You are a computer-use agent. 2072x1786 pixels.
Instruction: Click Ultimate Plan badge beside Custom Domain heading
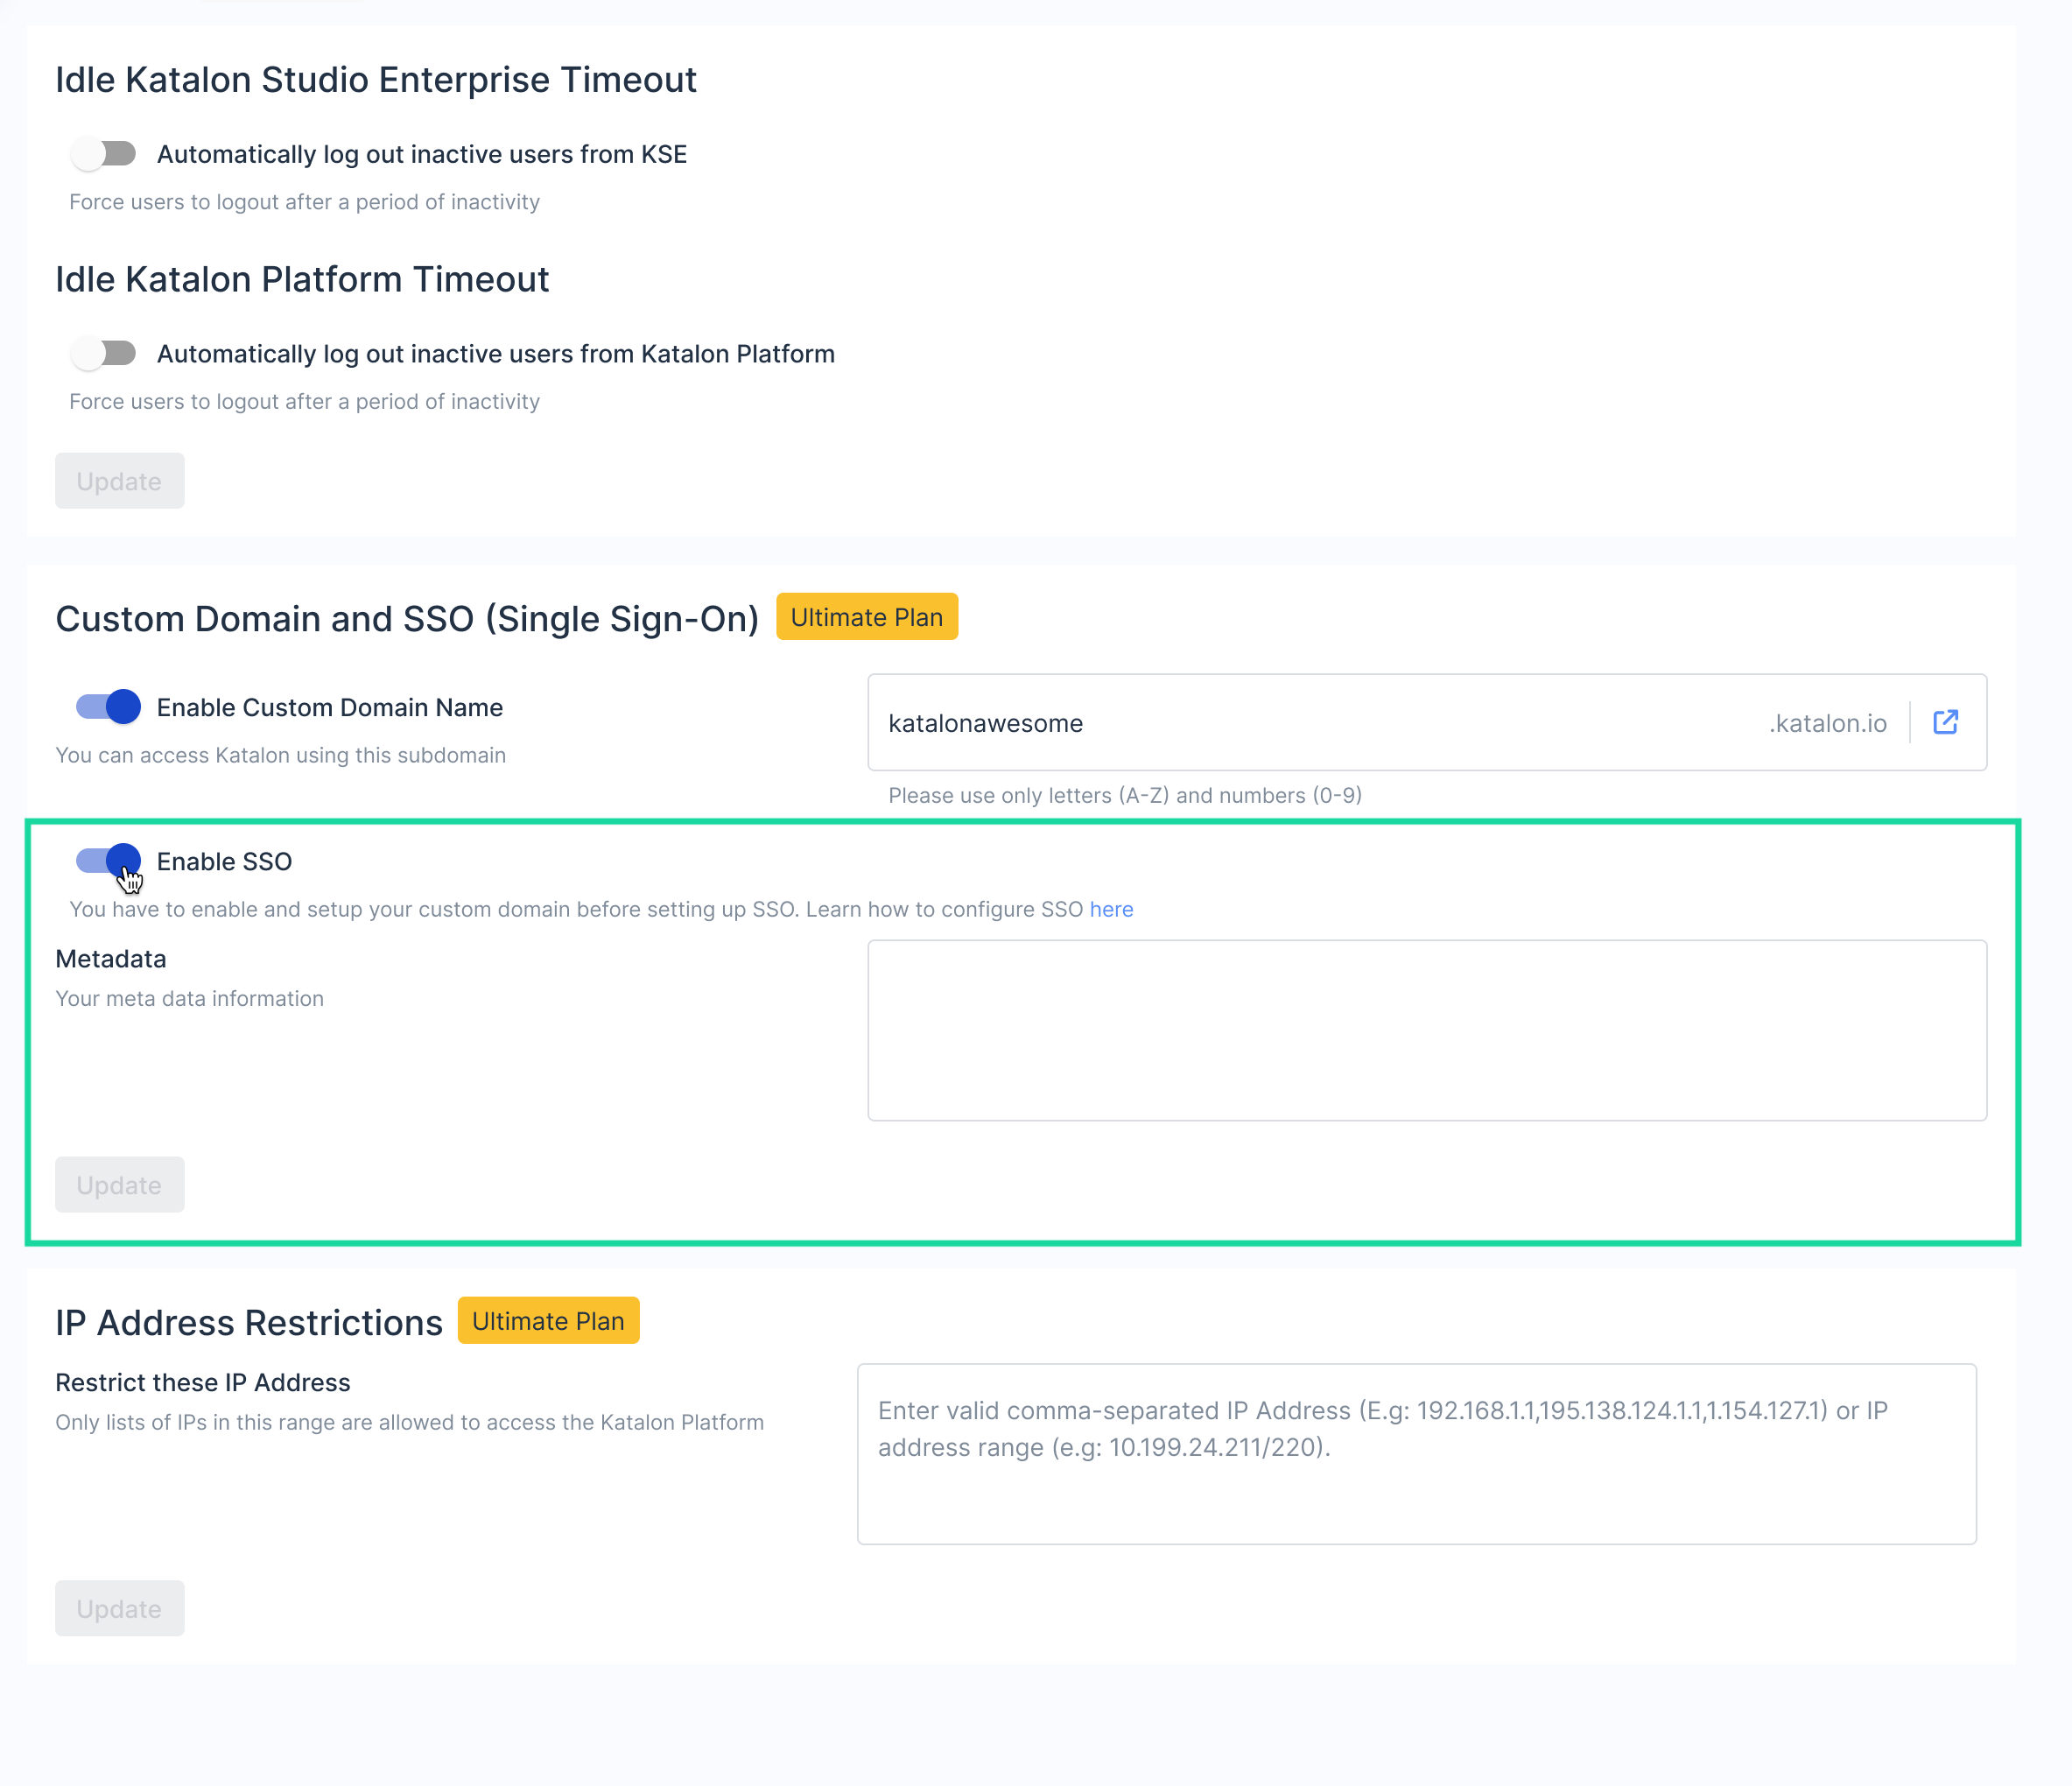[x=866, y=617]
